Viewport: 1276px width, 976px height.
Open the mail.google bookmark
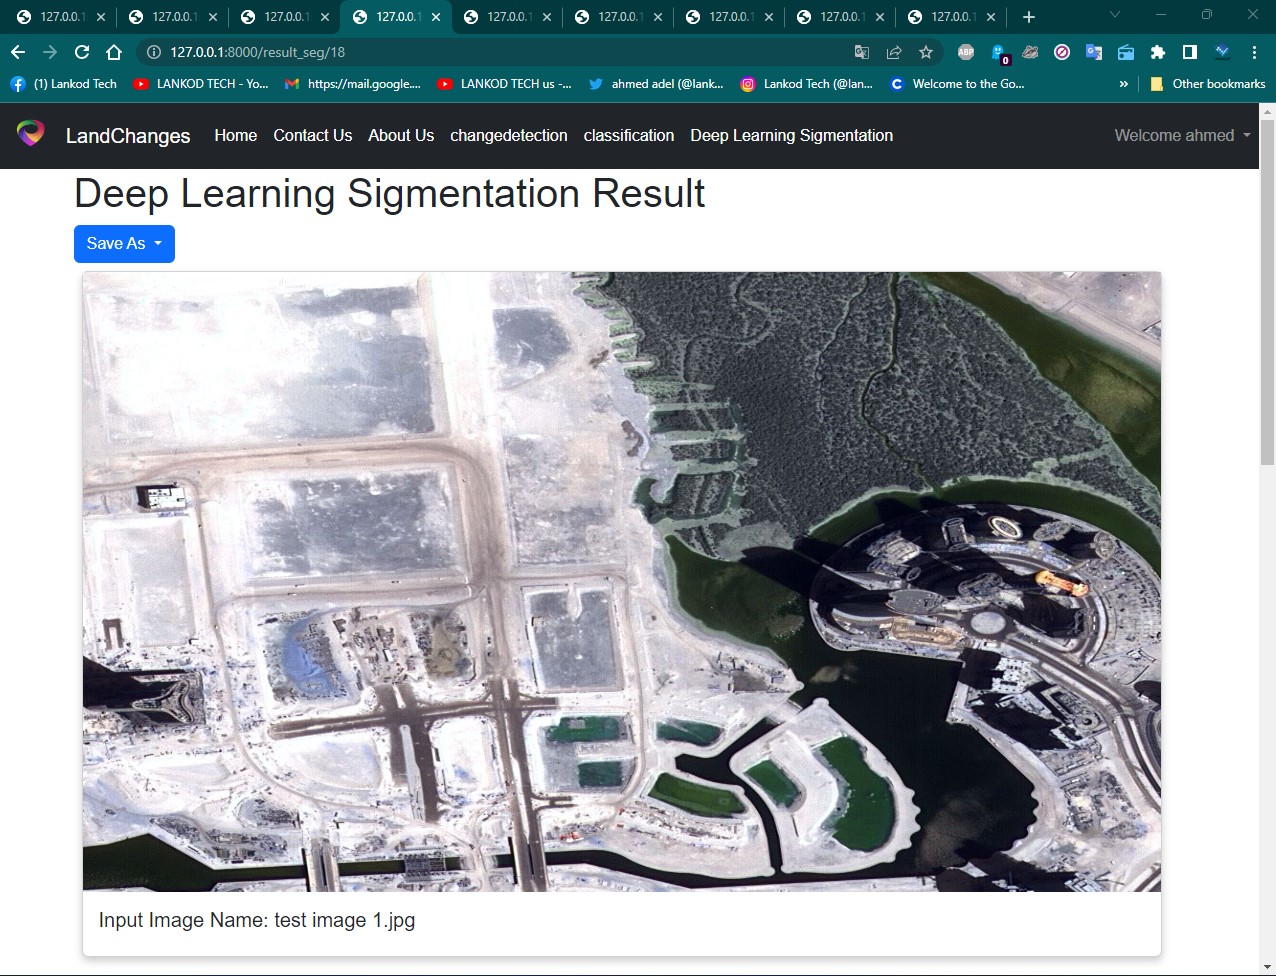tap(353, 84)
